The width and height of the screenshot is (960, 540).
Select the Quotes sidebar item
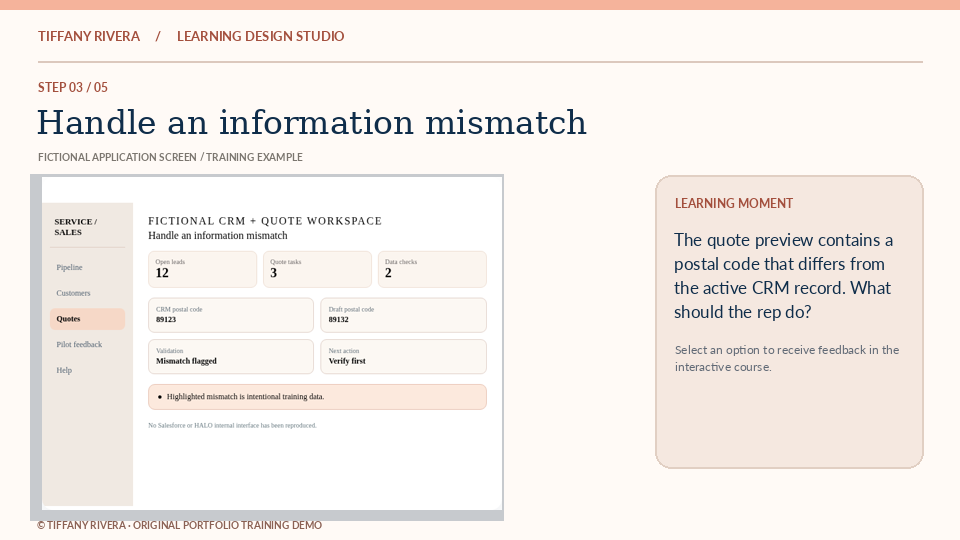(88, 319)
